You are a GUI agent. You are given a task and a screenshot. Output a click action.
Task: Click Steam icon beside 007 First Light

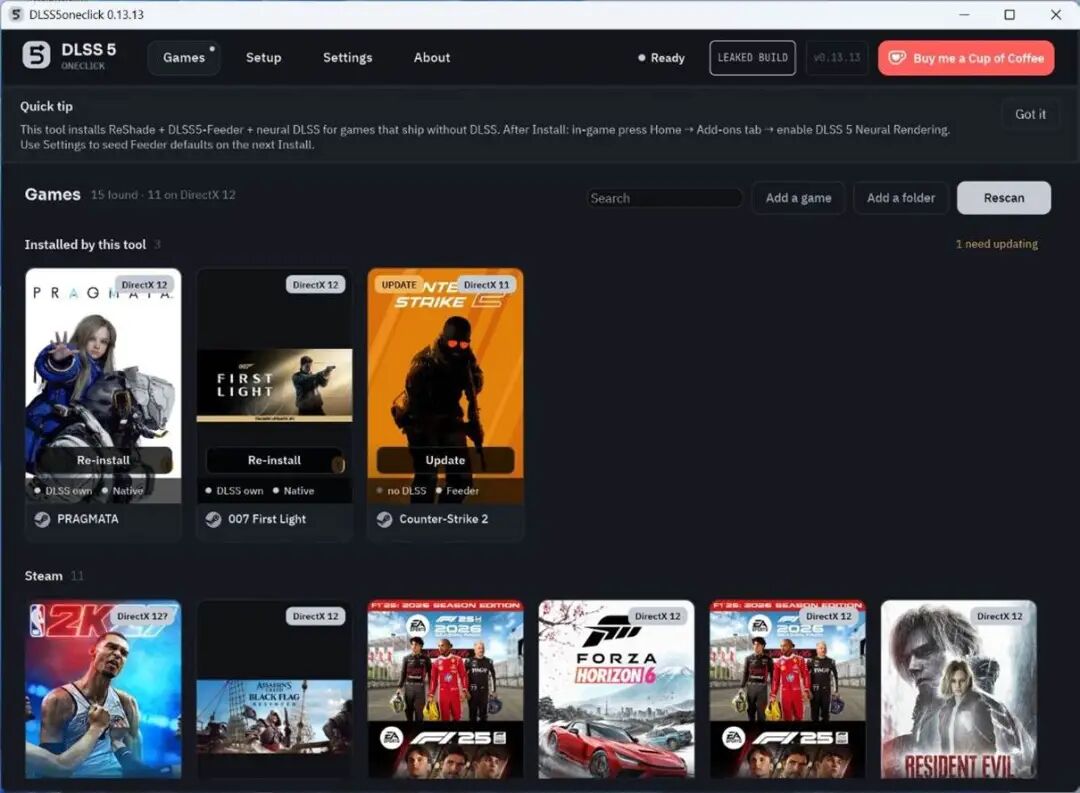pyautogui.click(x=213, y=519)
